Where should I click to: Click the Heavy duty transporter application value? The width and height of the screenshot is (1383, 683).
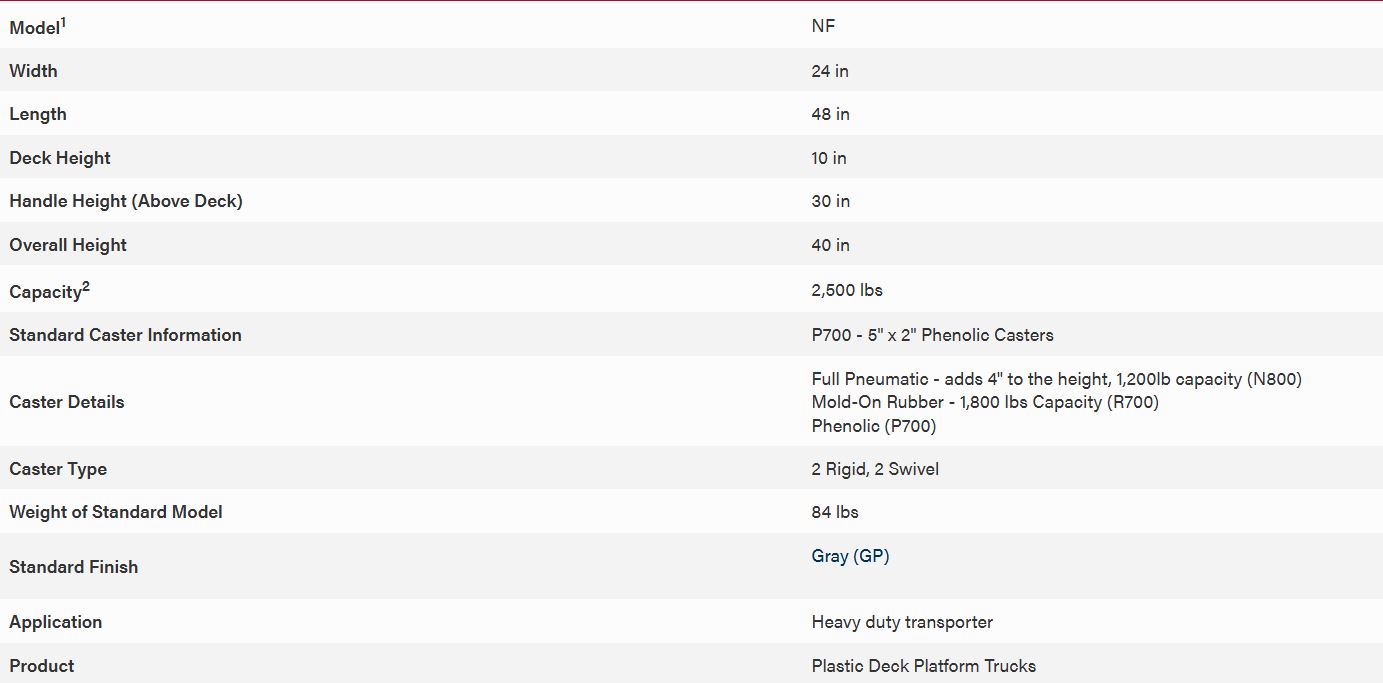tap(902, 622)
